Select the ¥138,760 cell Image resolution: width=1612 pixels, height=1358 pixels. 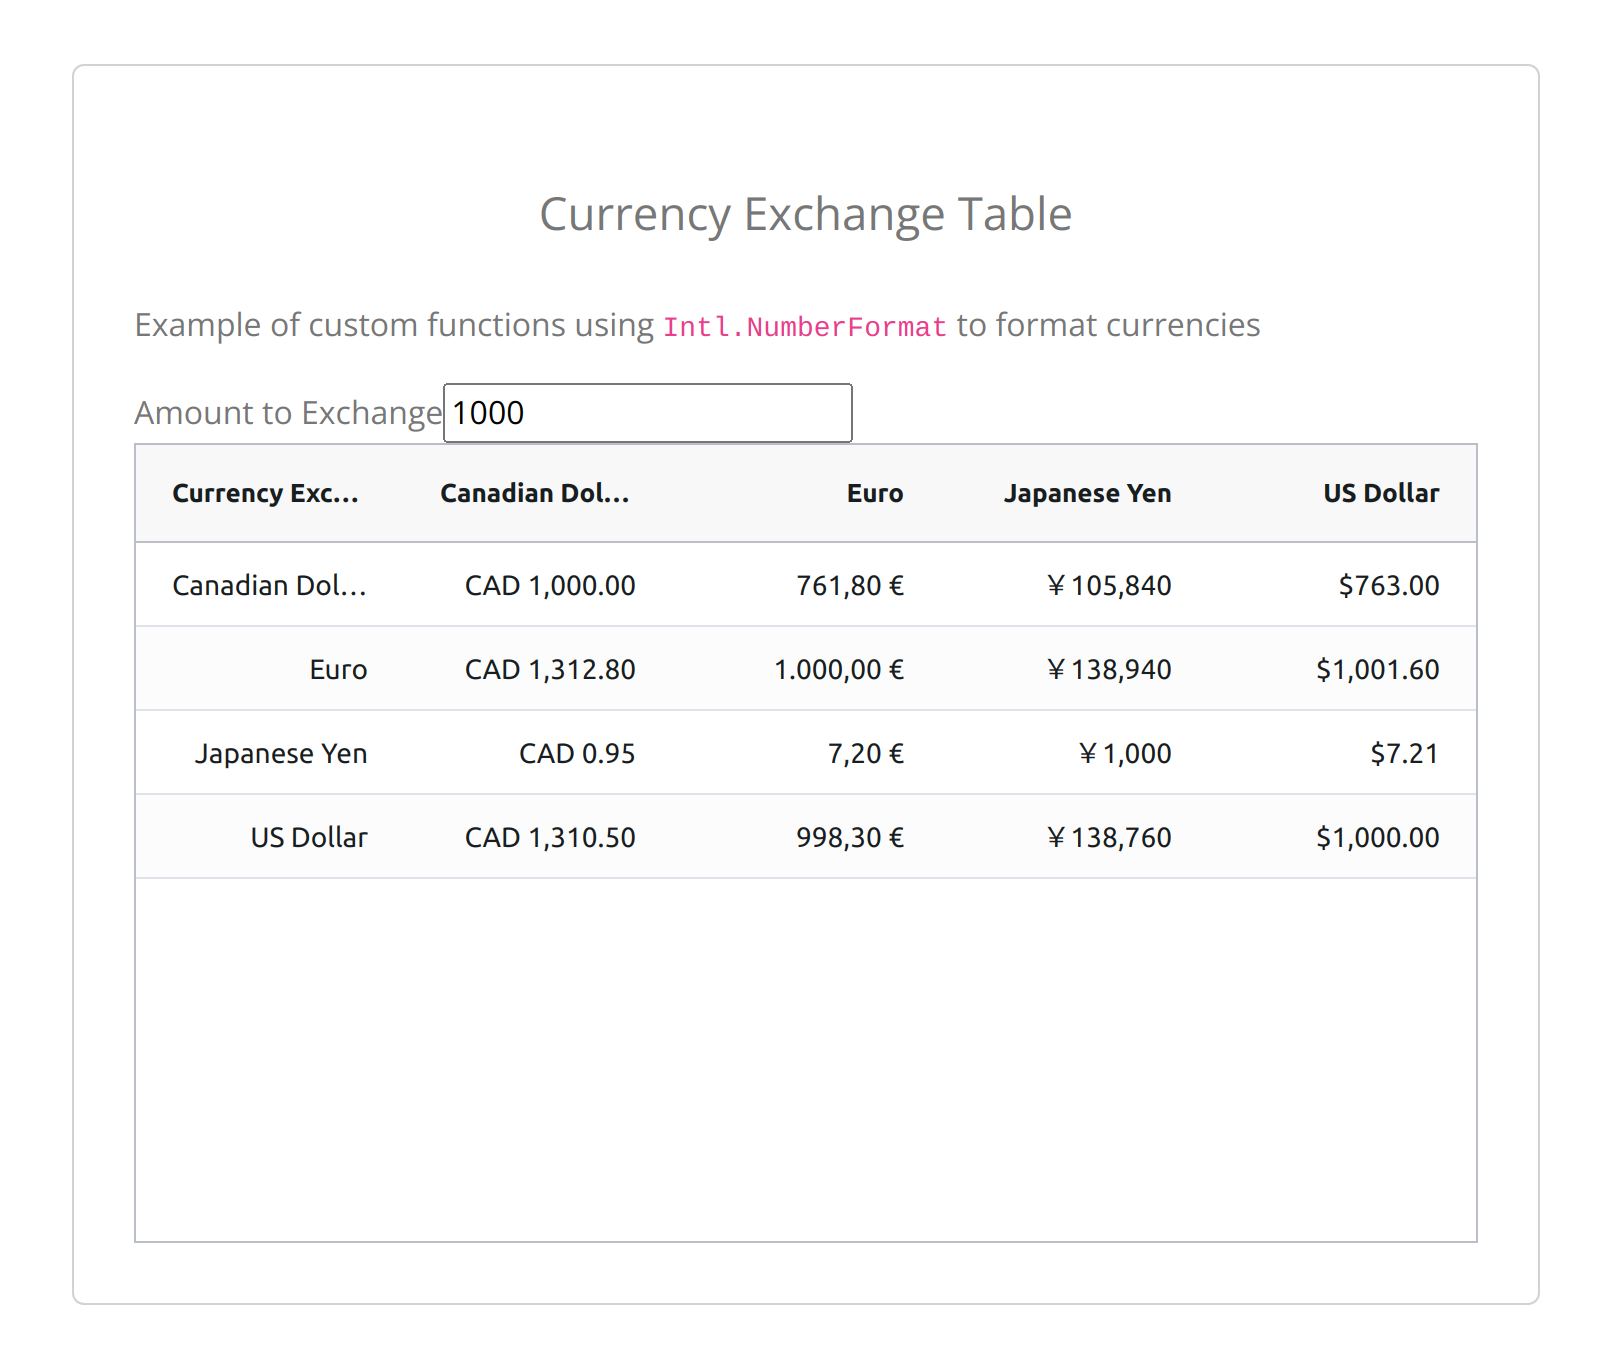(x=1109, y=837)
